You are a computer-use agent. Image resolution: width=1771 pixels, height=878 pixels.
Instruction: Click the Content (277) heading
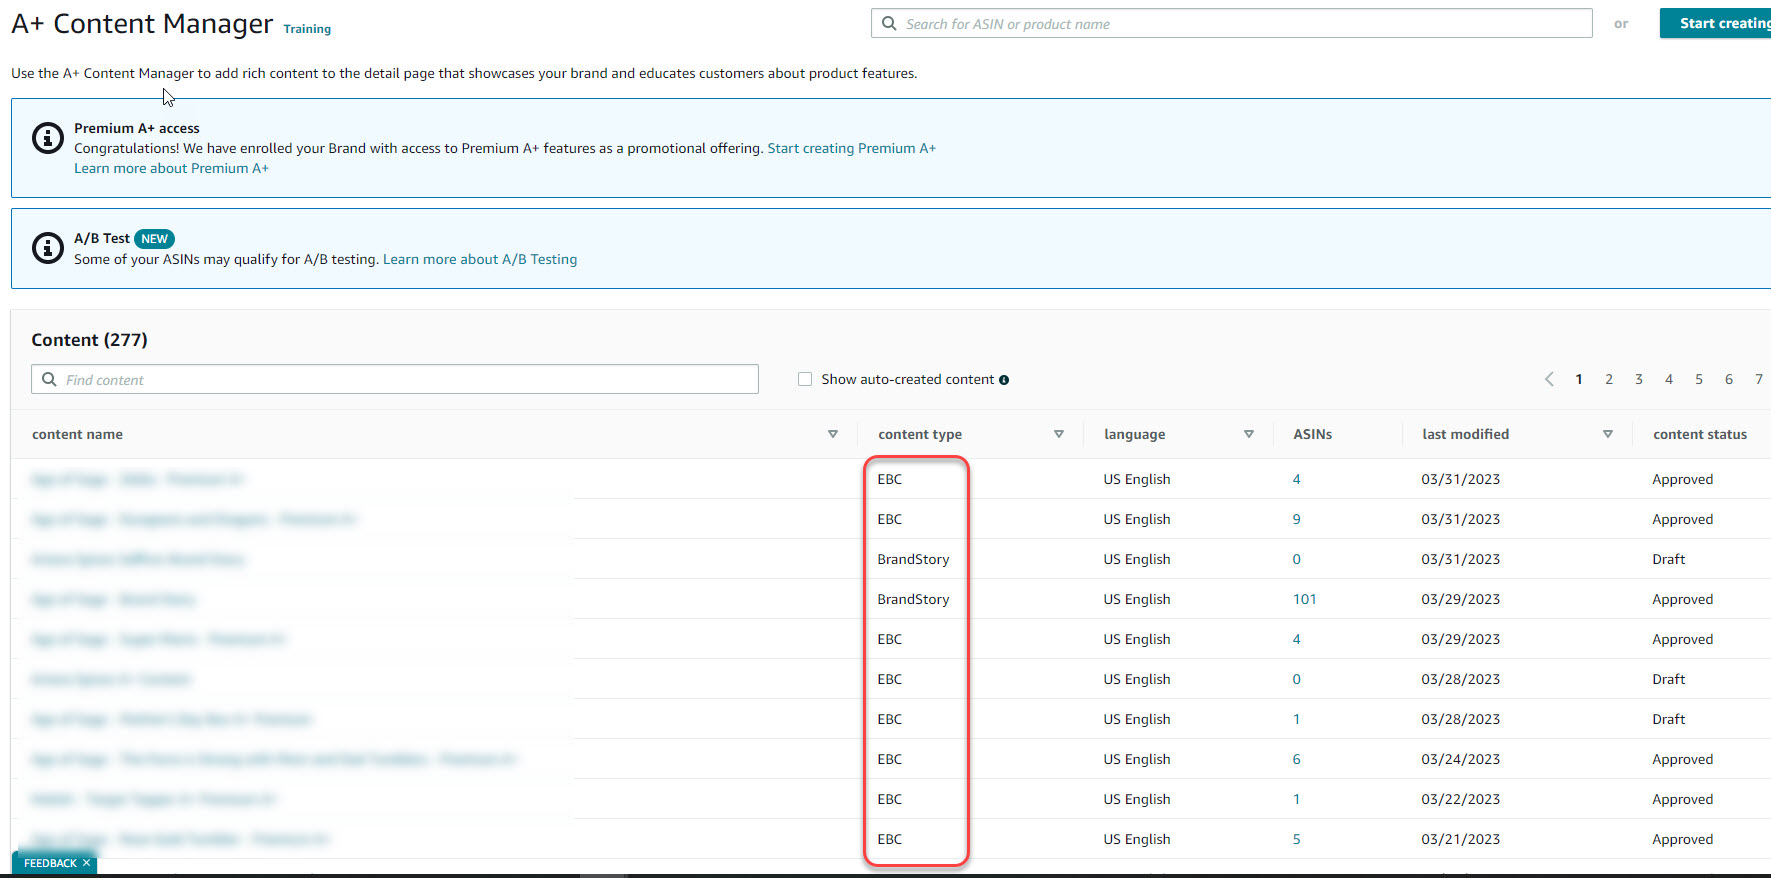click(x=90, y=340)
